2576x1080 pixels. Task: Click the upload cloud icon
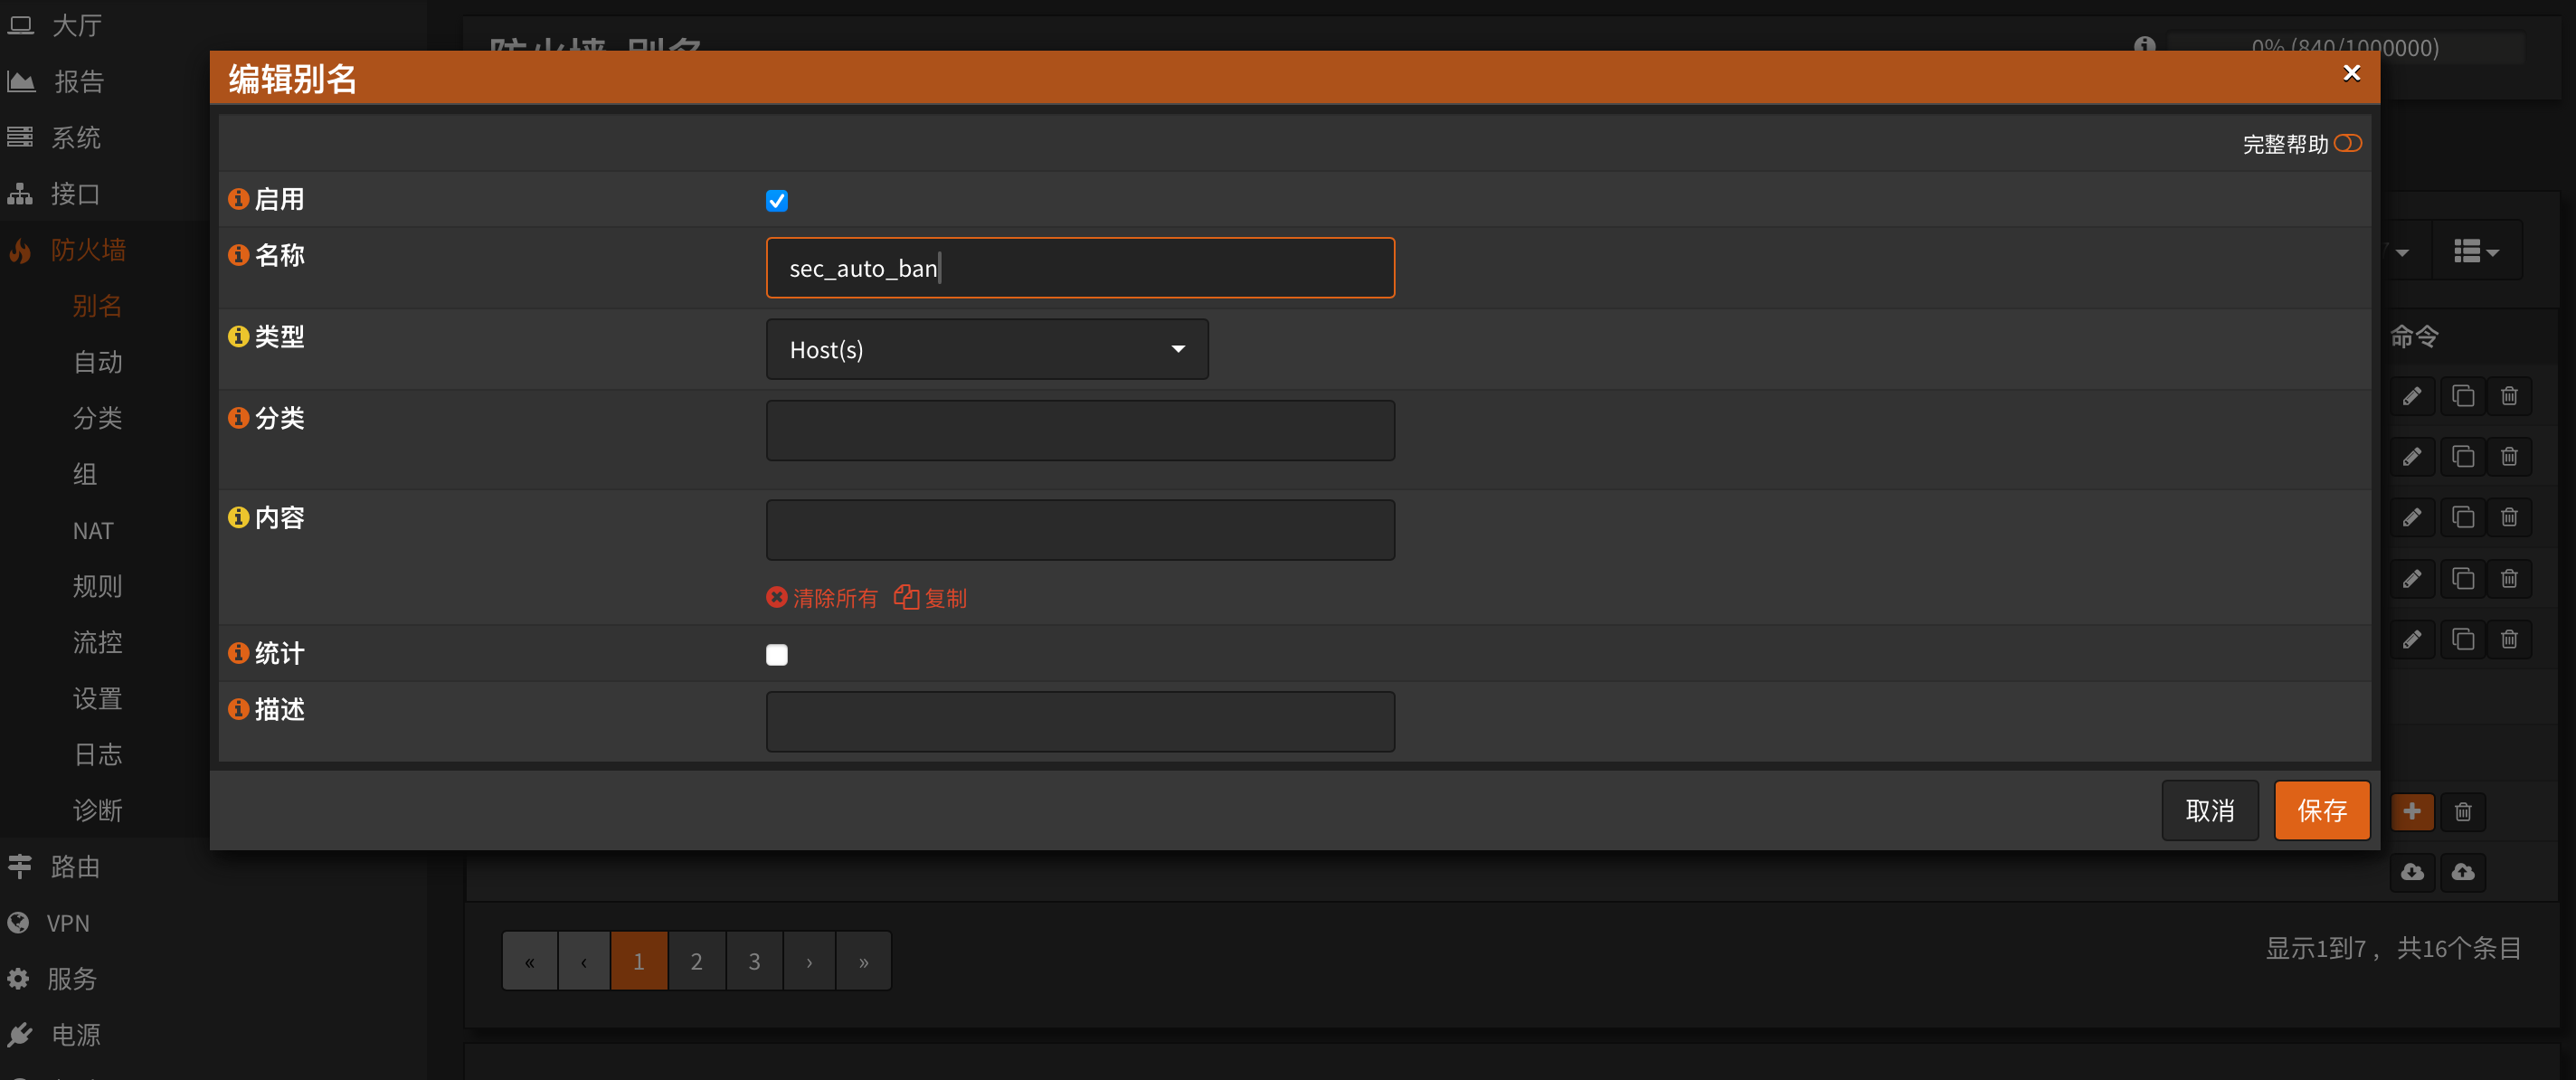[x=2462, y=872]
